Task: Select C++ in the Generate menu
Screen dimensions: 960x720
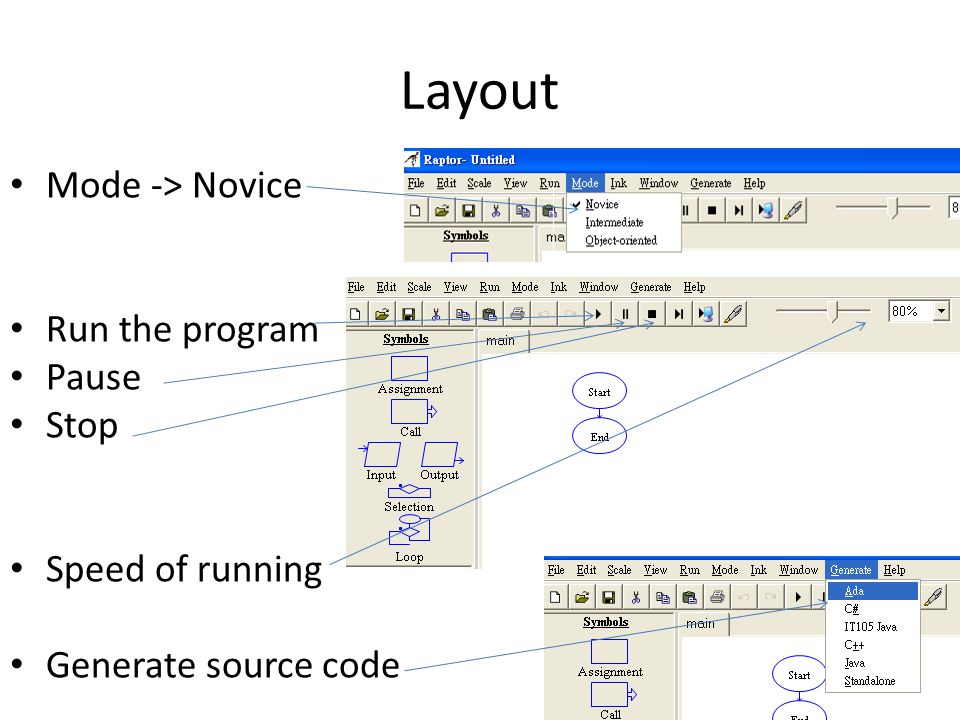Action: pos(872,645)
